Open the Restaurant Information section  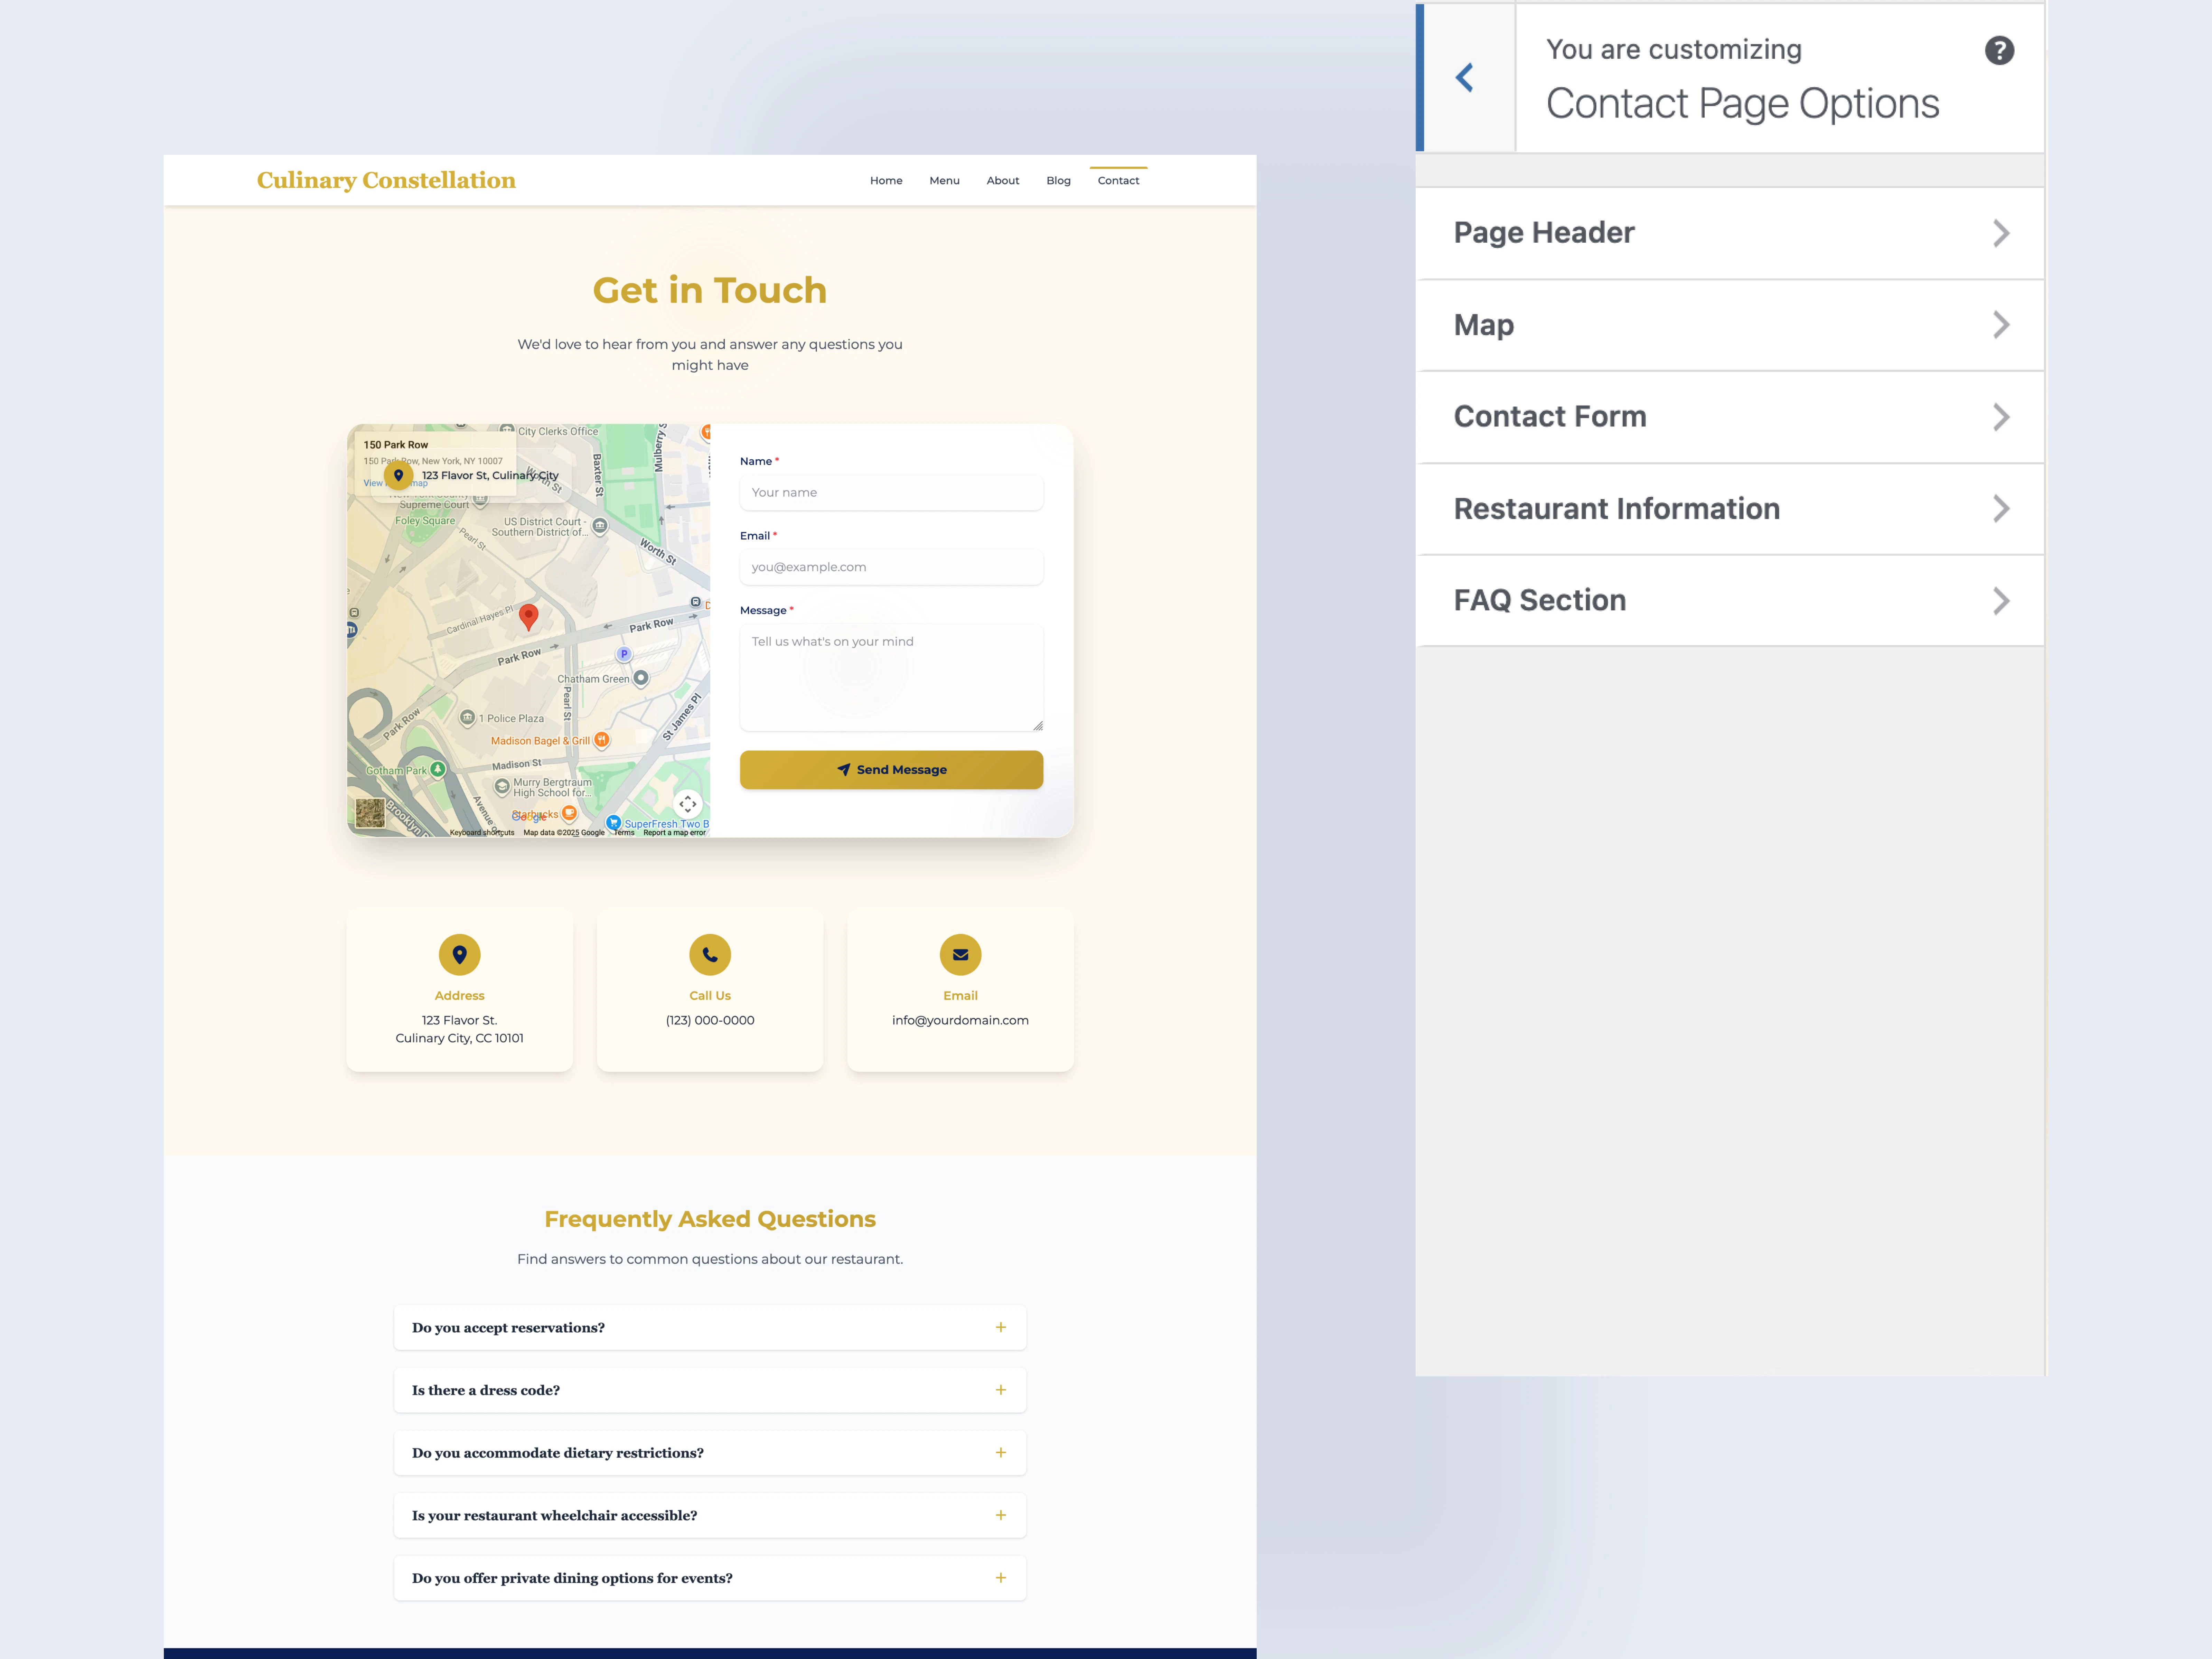click(1729, 509)
